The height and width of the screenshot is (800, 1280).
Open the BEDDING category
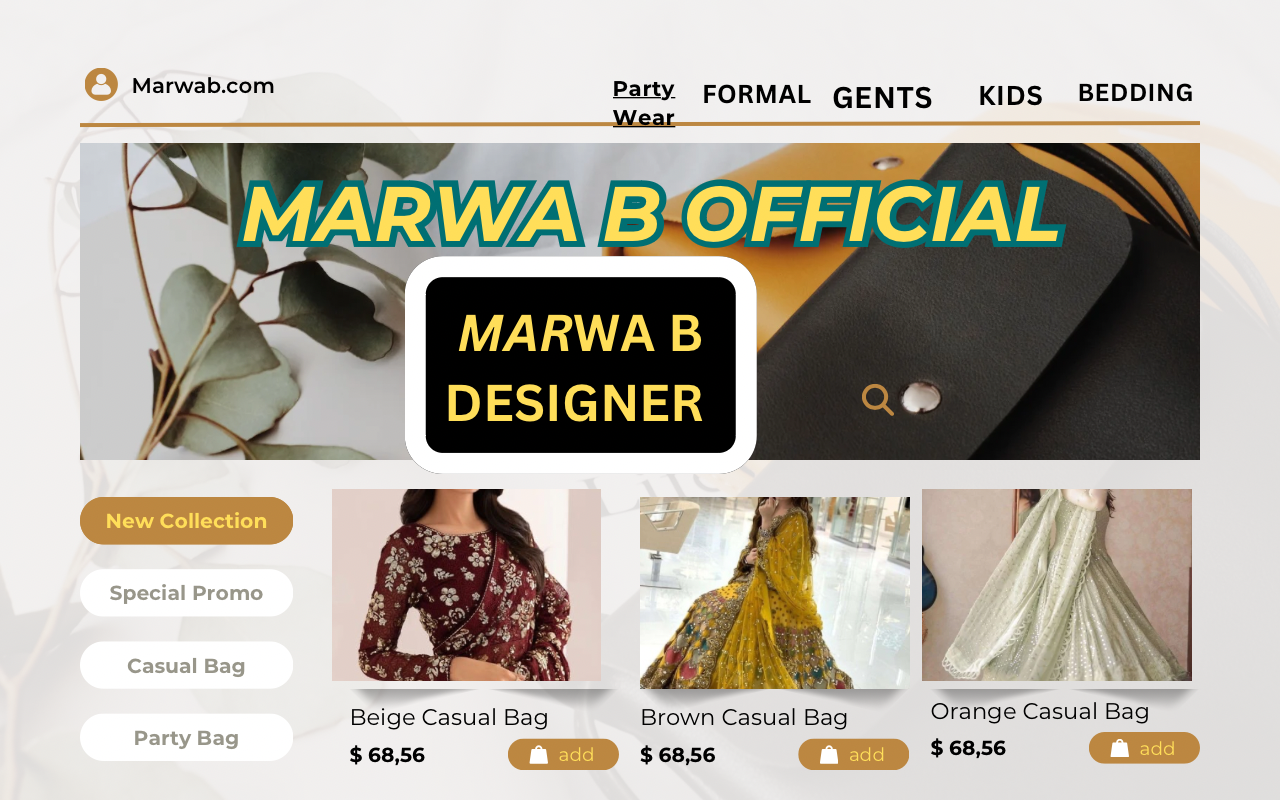tap(1135, 93)
